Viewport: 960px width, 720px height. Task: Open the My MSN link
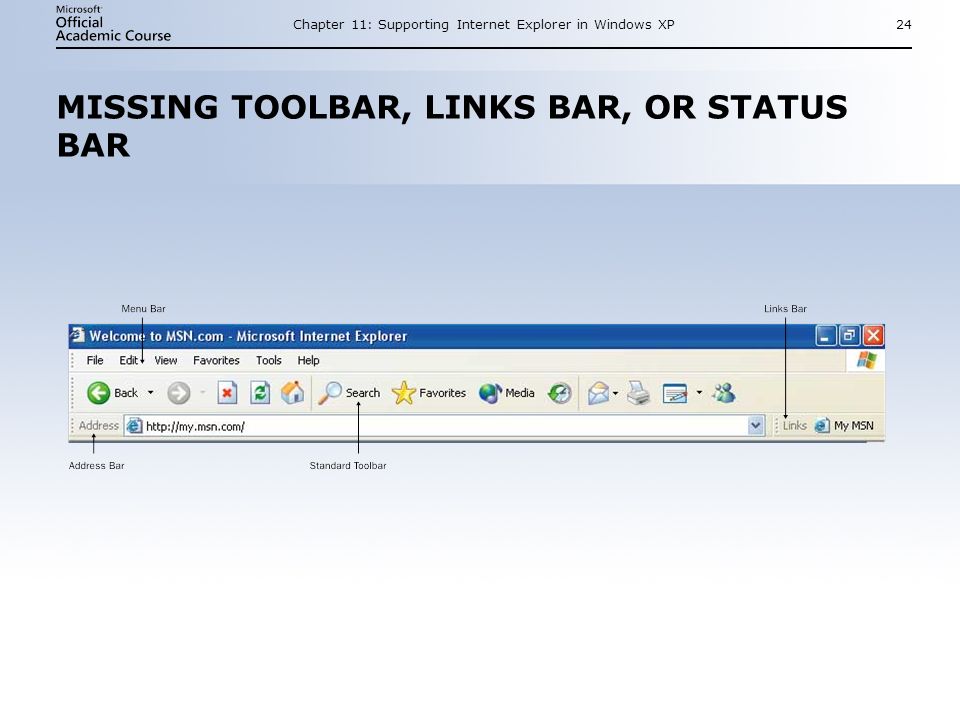tap(844, 426)
